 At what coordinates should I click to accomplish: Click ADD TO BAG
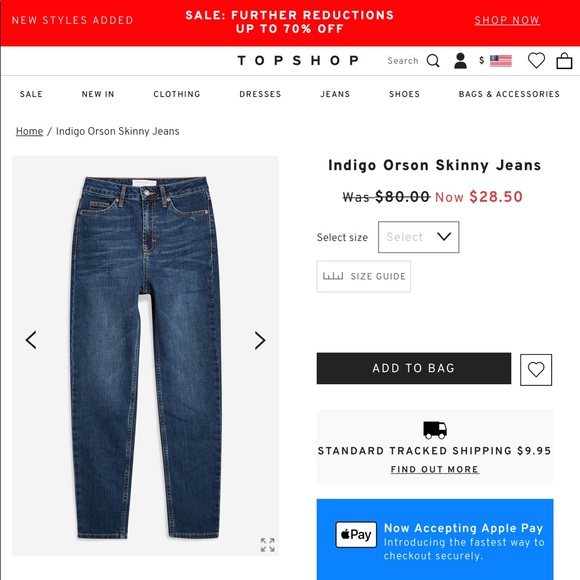pyautogui.click(x=414, y=368)
